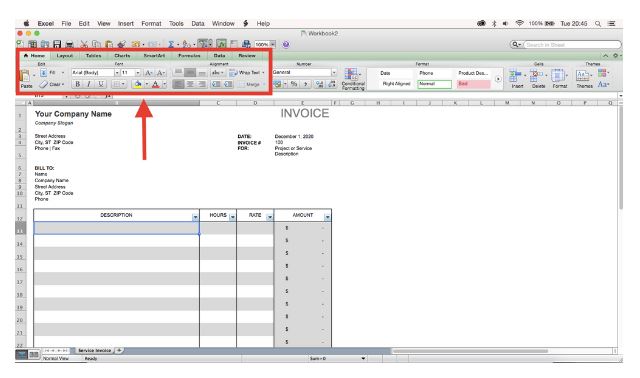The height and width of the screenshot is (378, 640).
Task: Click the fill color bucket swatch
Action: (x=138, y=84)
